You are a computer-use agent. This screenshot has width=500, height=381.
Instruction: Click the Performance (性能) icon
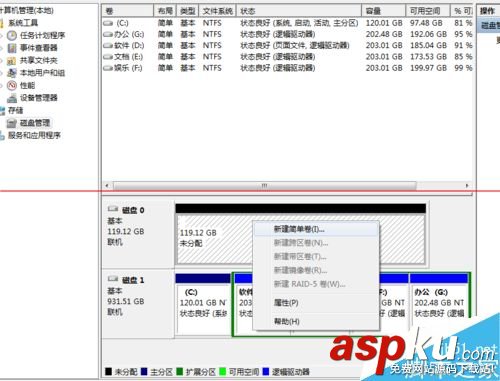[x=12, y=85]
